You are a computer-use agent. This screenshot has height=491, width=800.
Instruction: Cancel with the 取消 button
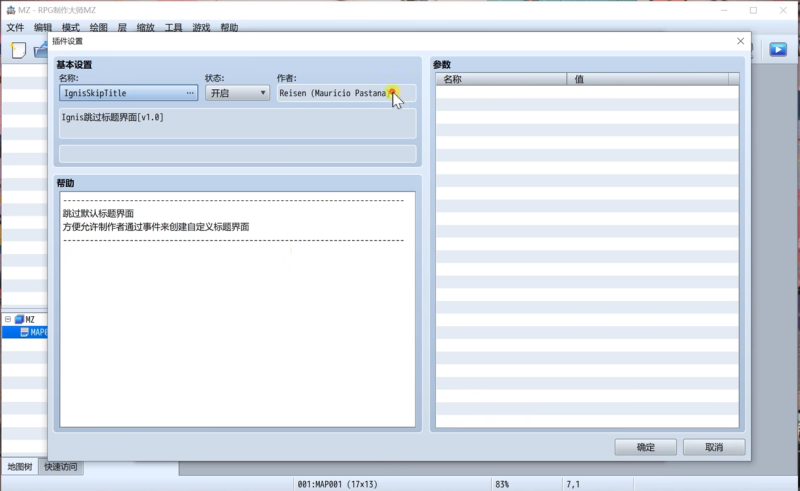click(714, 447)
